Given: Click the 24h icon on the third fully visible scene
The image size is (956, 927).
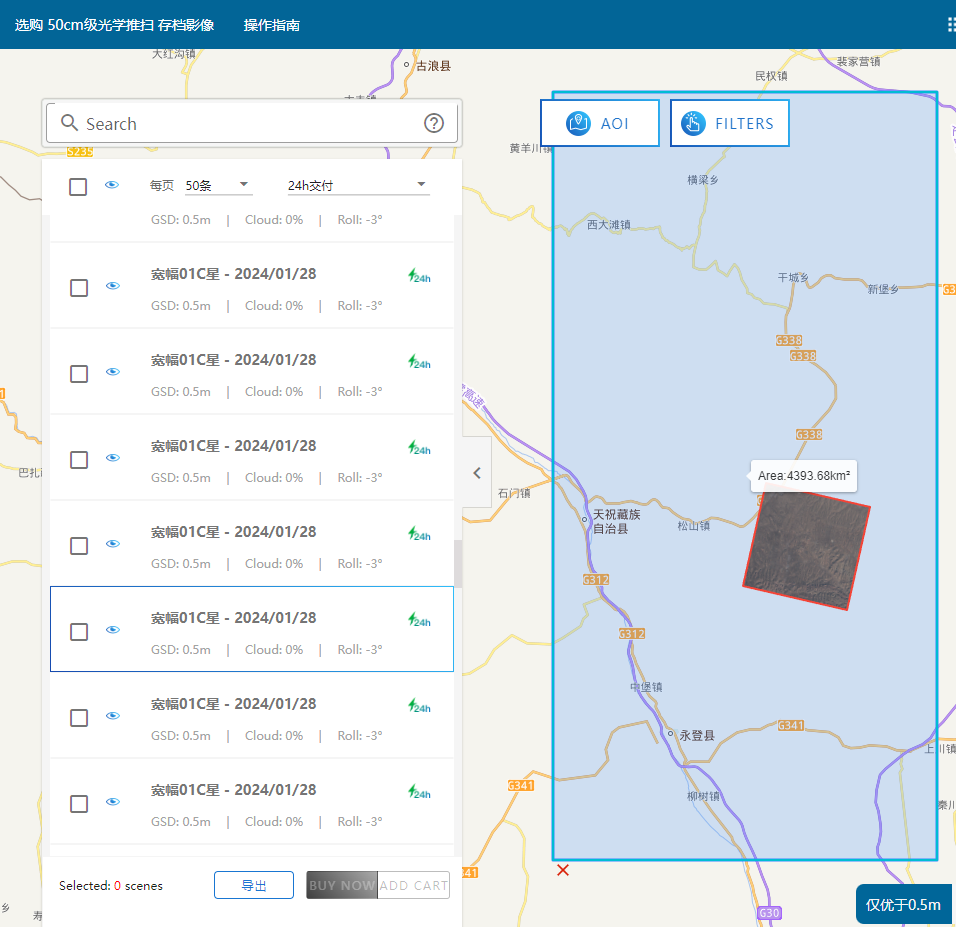Looking at the screenshot, I should (x=419, y=448).
